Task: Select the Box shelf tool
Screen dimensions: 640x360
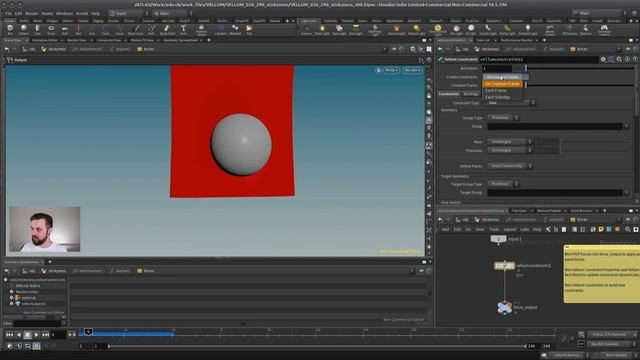Action: (10, 29)
